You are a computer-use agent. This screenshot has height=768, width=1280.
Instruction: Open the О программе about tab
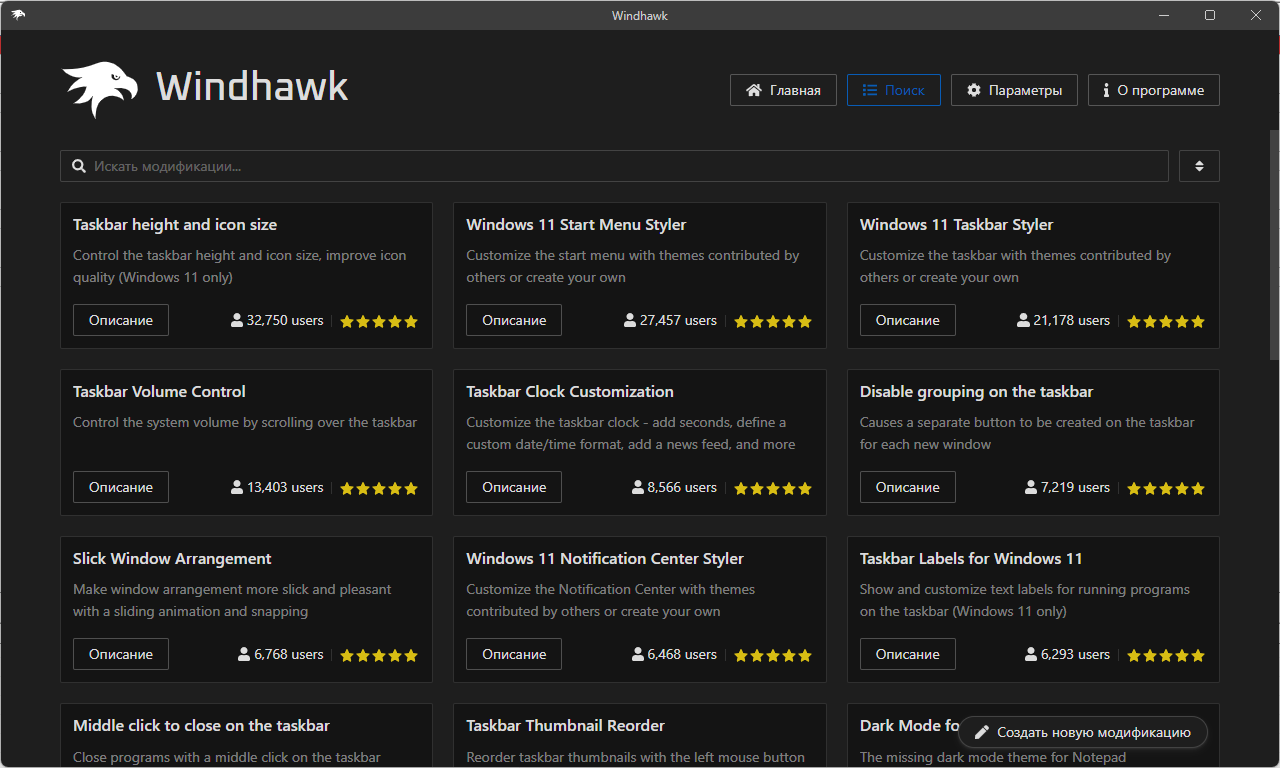(x=1154, y=90)
